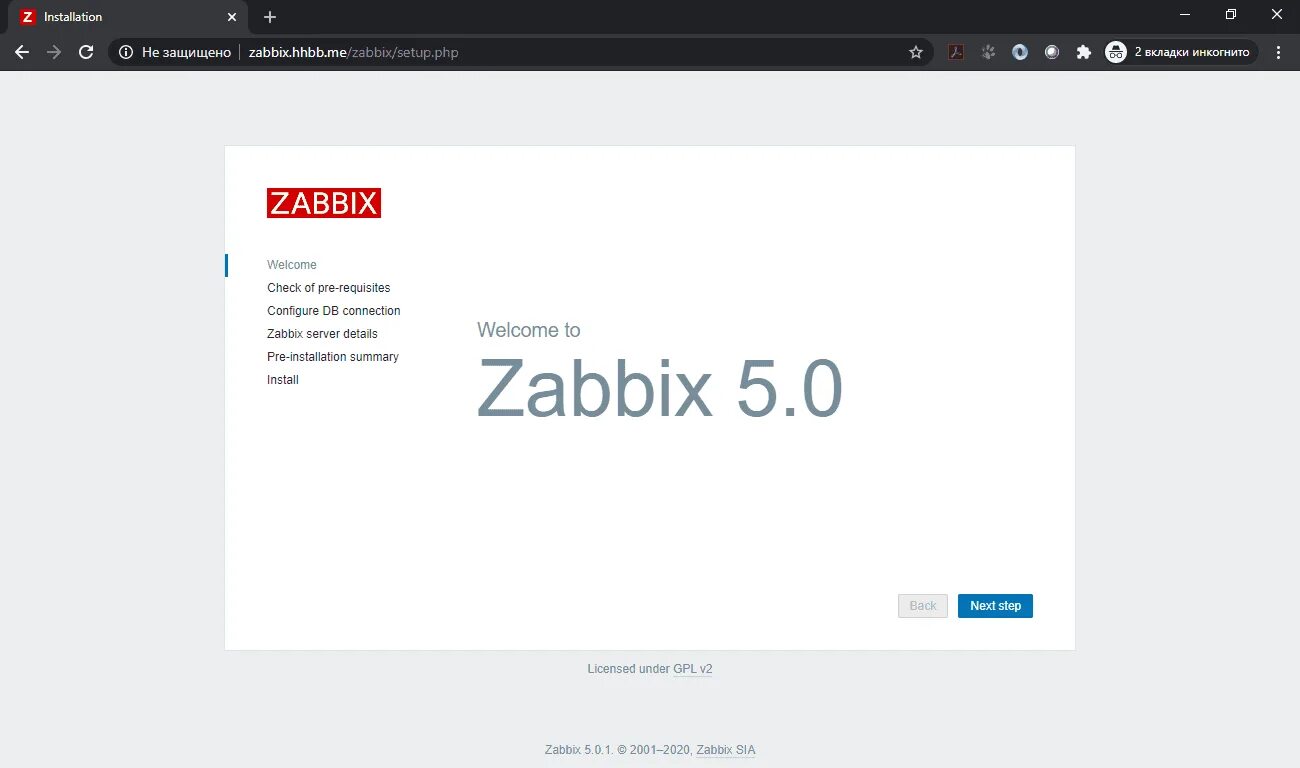Go back with the browser back arrow
Screen dimensions: 1300x768
(22, 52)
